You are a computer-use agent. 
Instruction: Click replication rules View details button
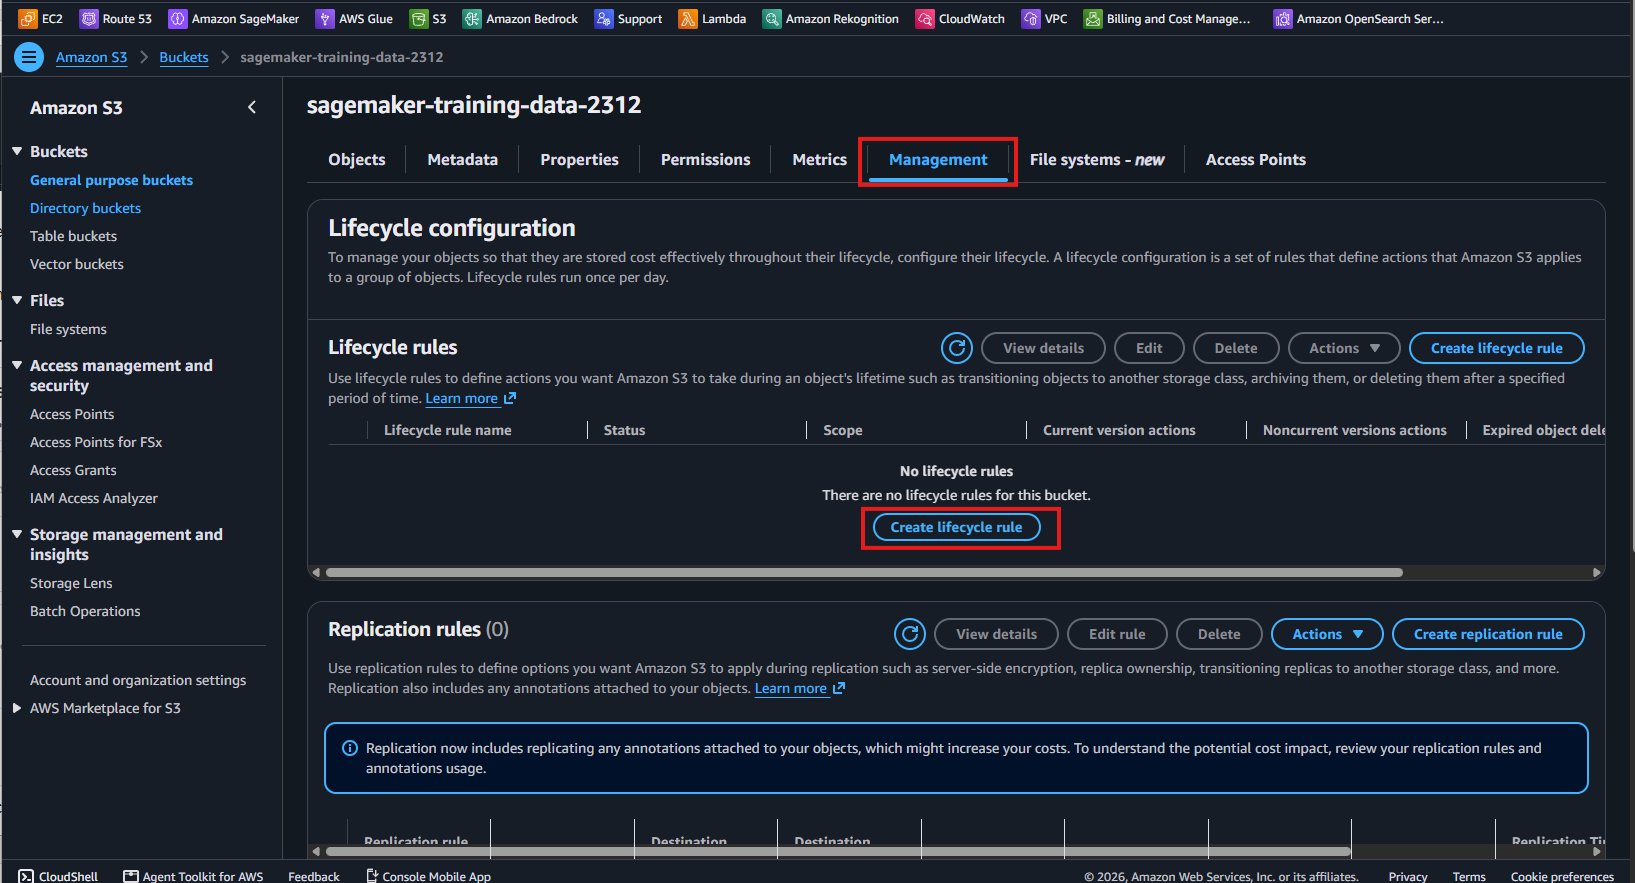coord(996,634)
